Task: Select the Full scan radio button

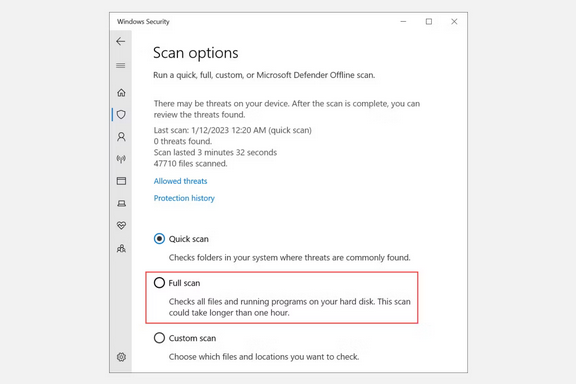Action: (159, 283)
